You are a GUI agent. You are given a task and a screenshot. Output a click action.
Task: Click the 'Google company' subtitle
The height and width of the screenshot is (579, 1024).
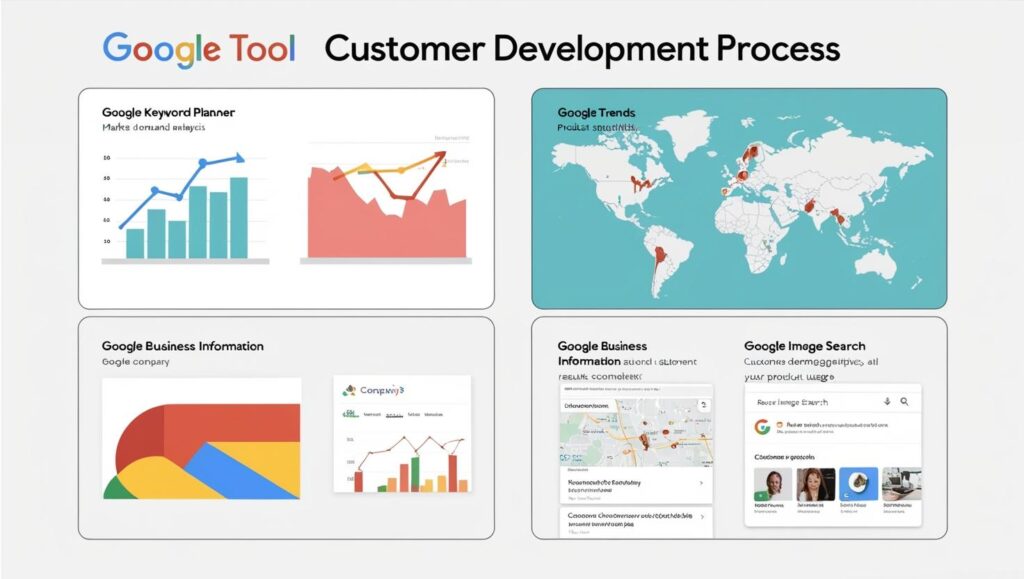[135, 362]
